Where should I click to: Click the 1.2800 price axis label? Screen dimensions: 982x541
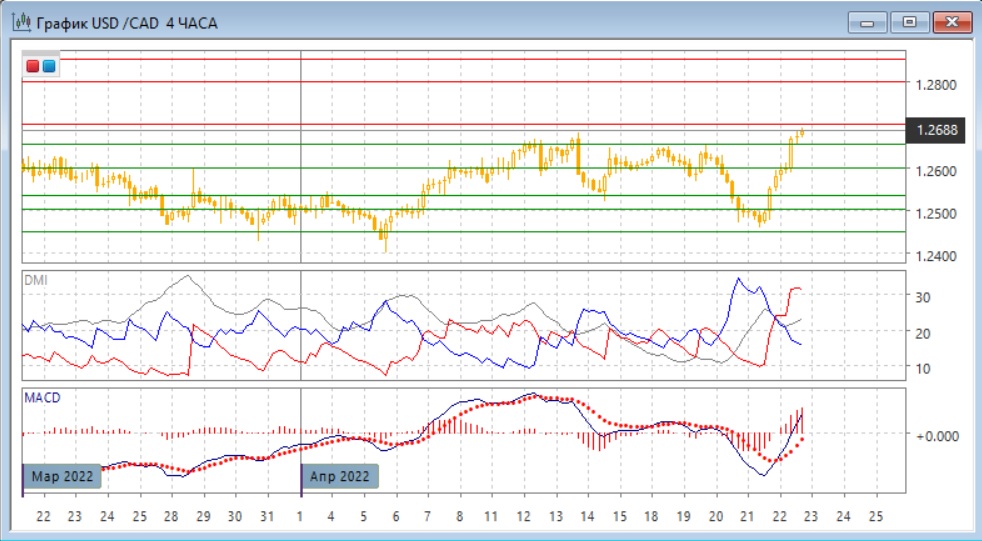(x=935, y=86)
